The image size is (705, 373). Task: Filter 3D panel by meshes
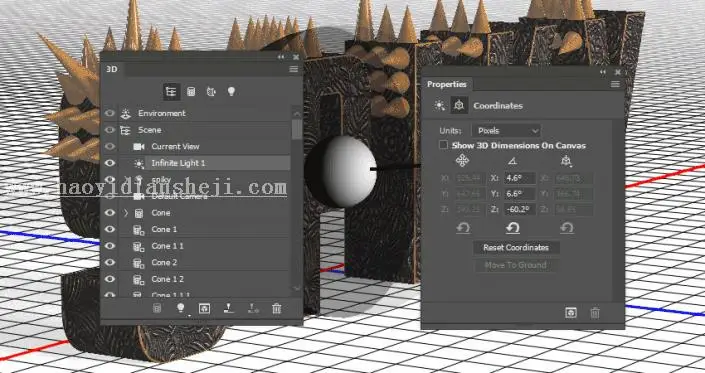point(191,92)
